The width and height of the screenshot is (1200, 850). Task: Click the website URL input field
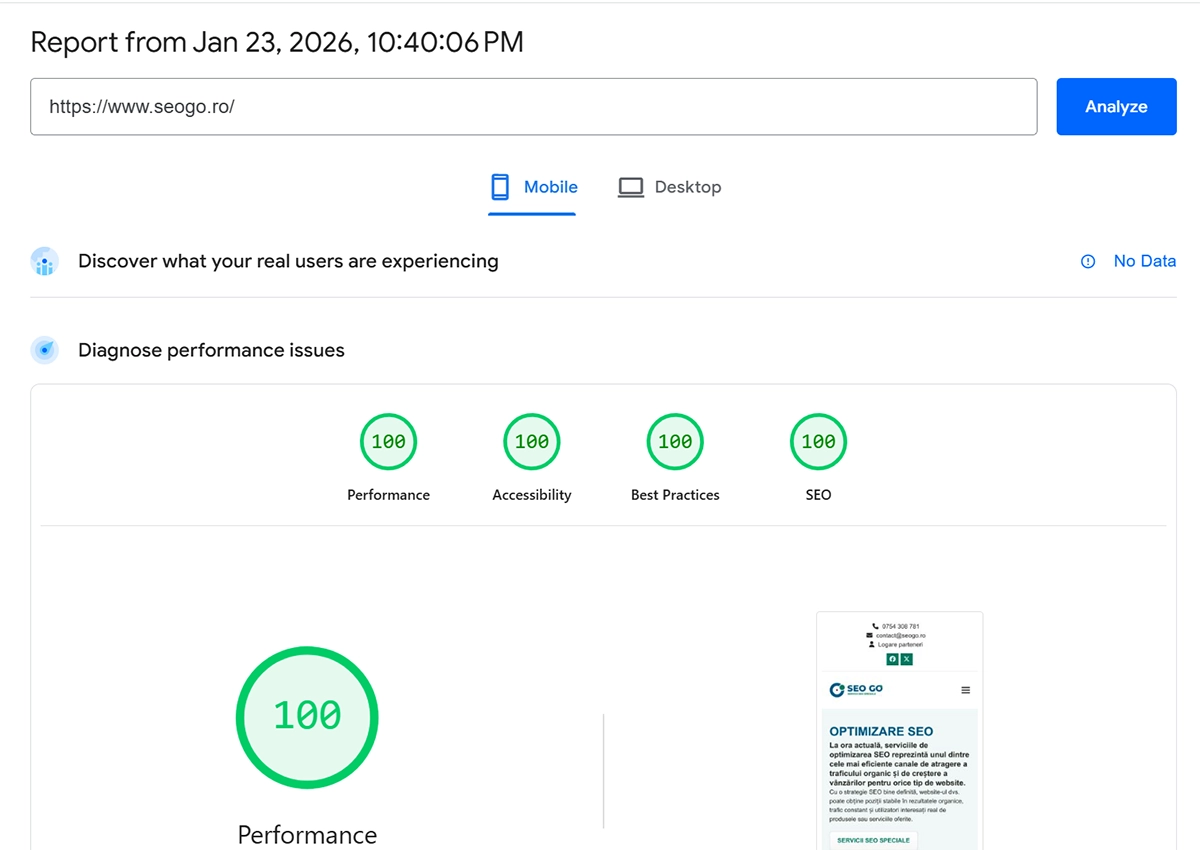[534, 106]
